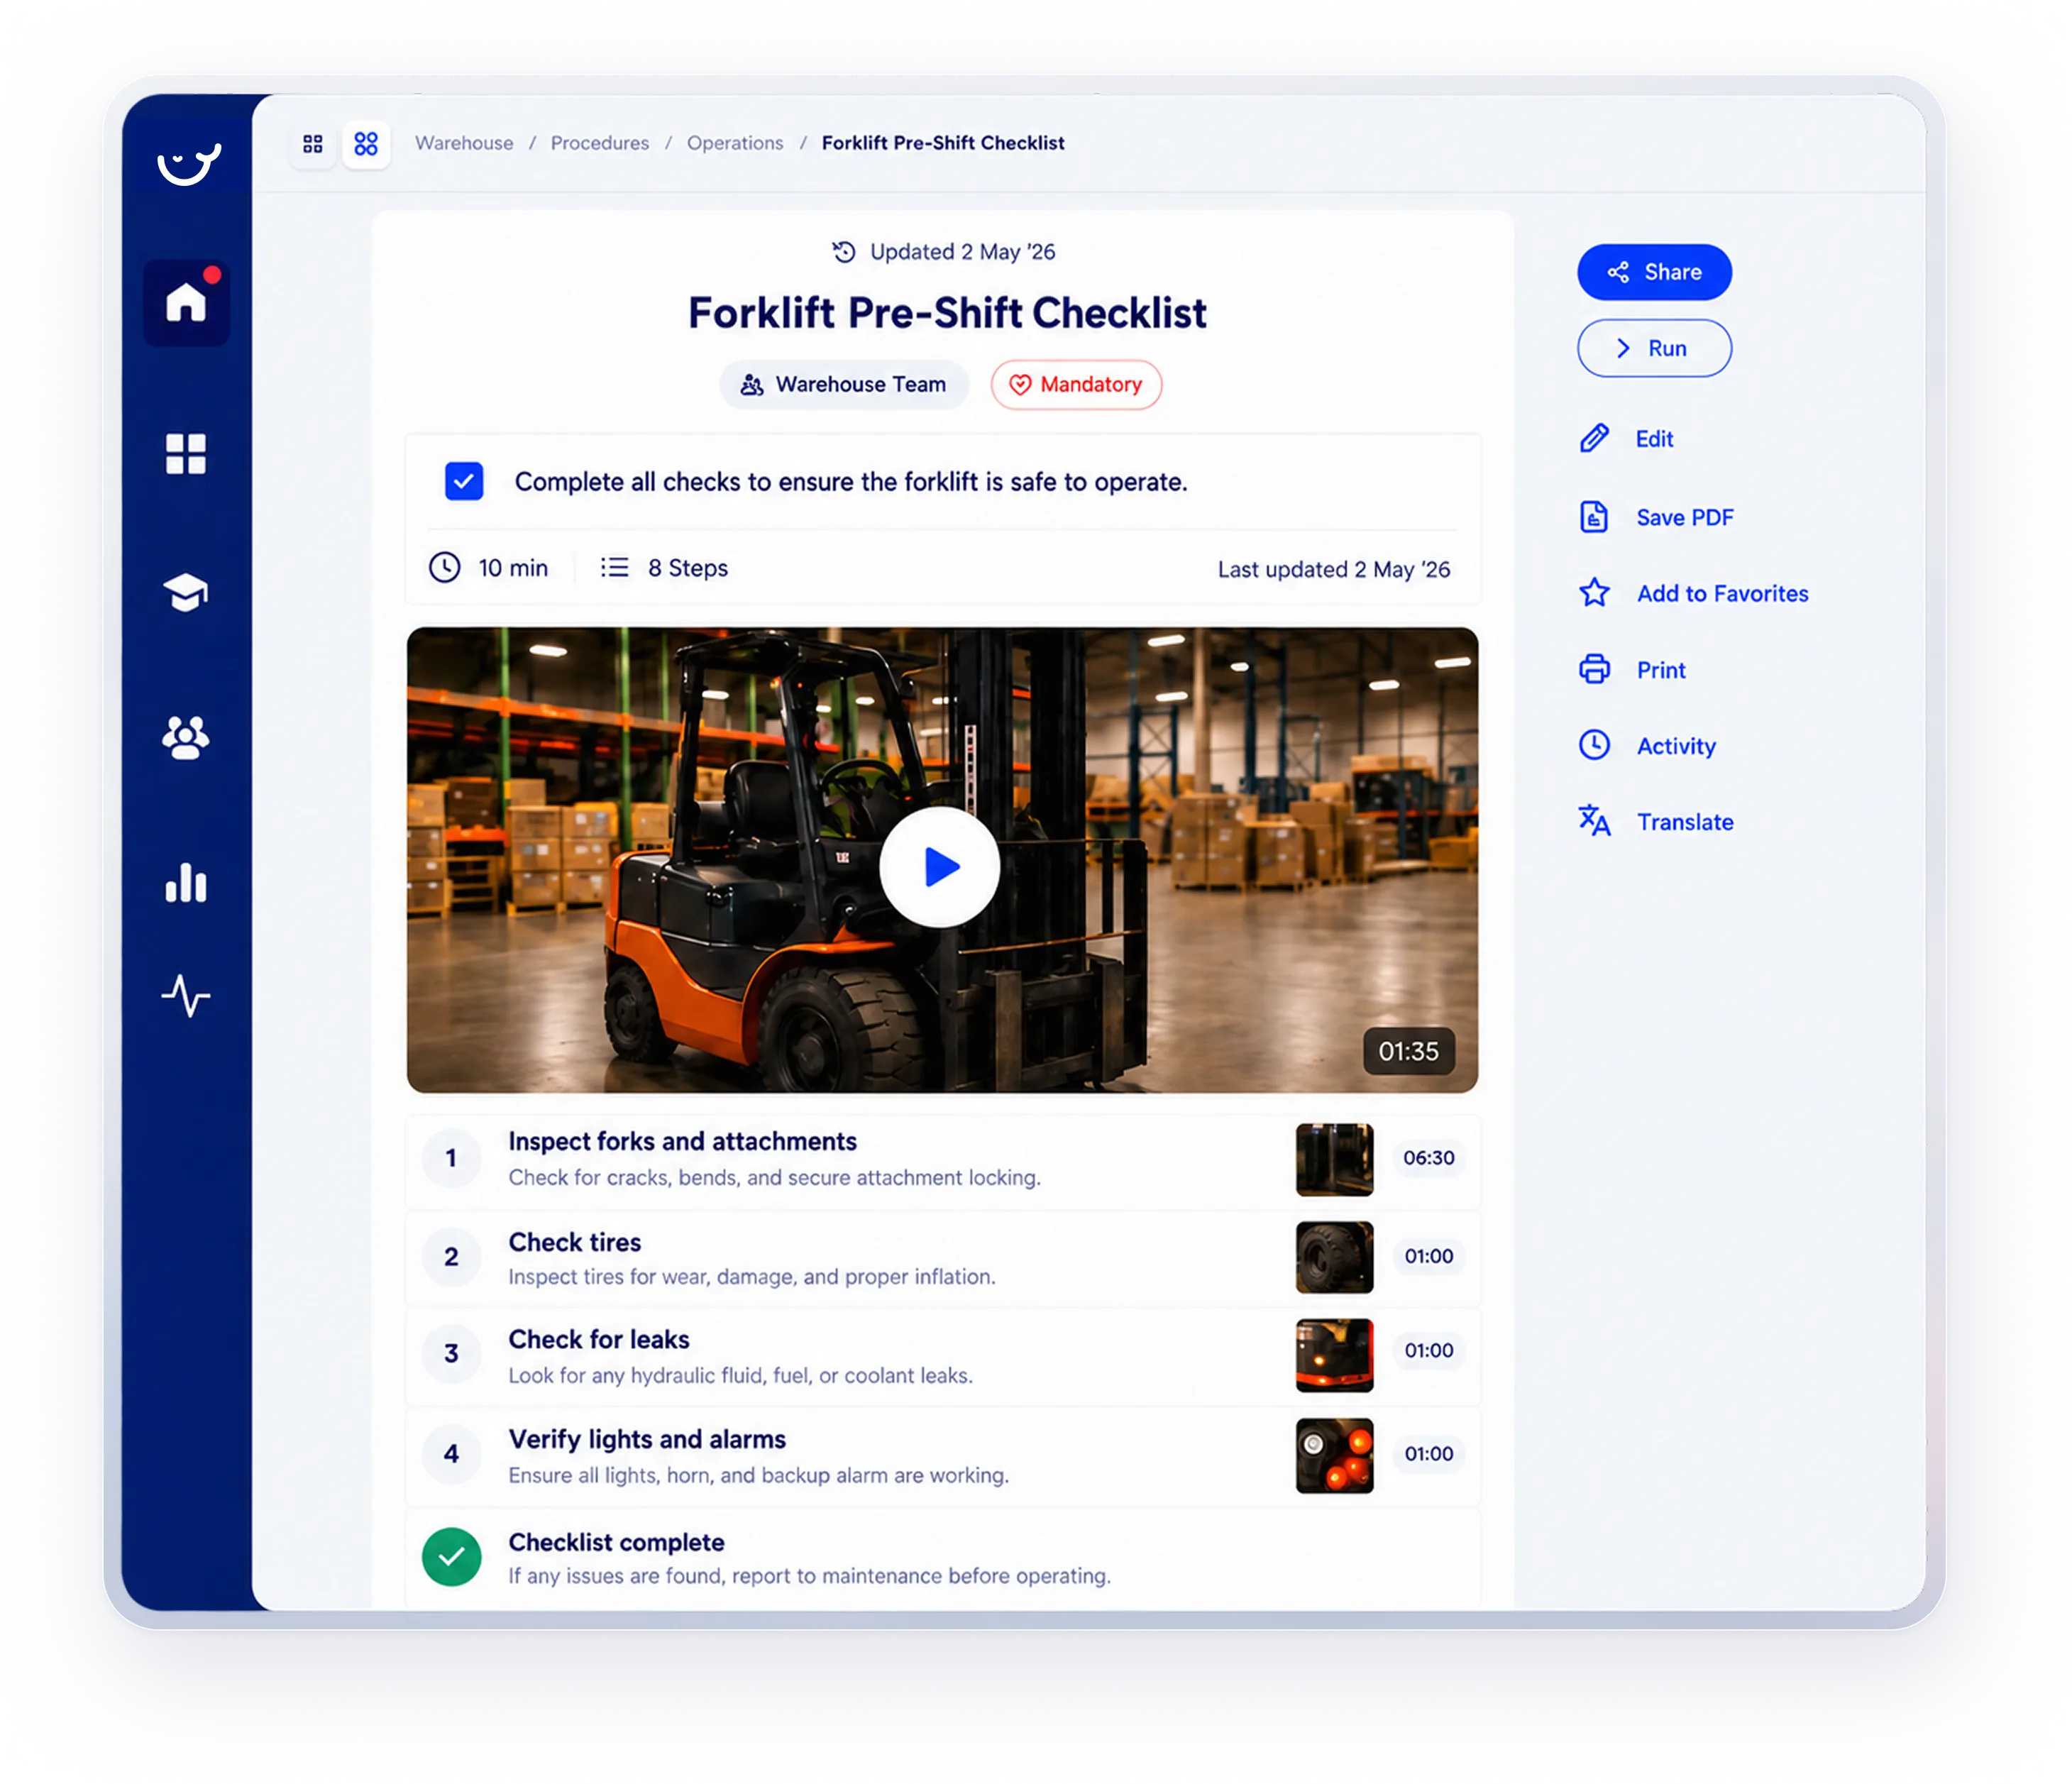
Task: Open the Activity link
Action: click(x=1676, y=746)
